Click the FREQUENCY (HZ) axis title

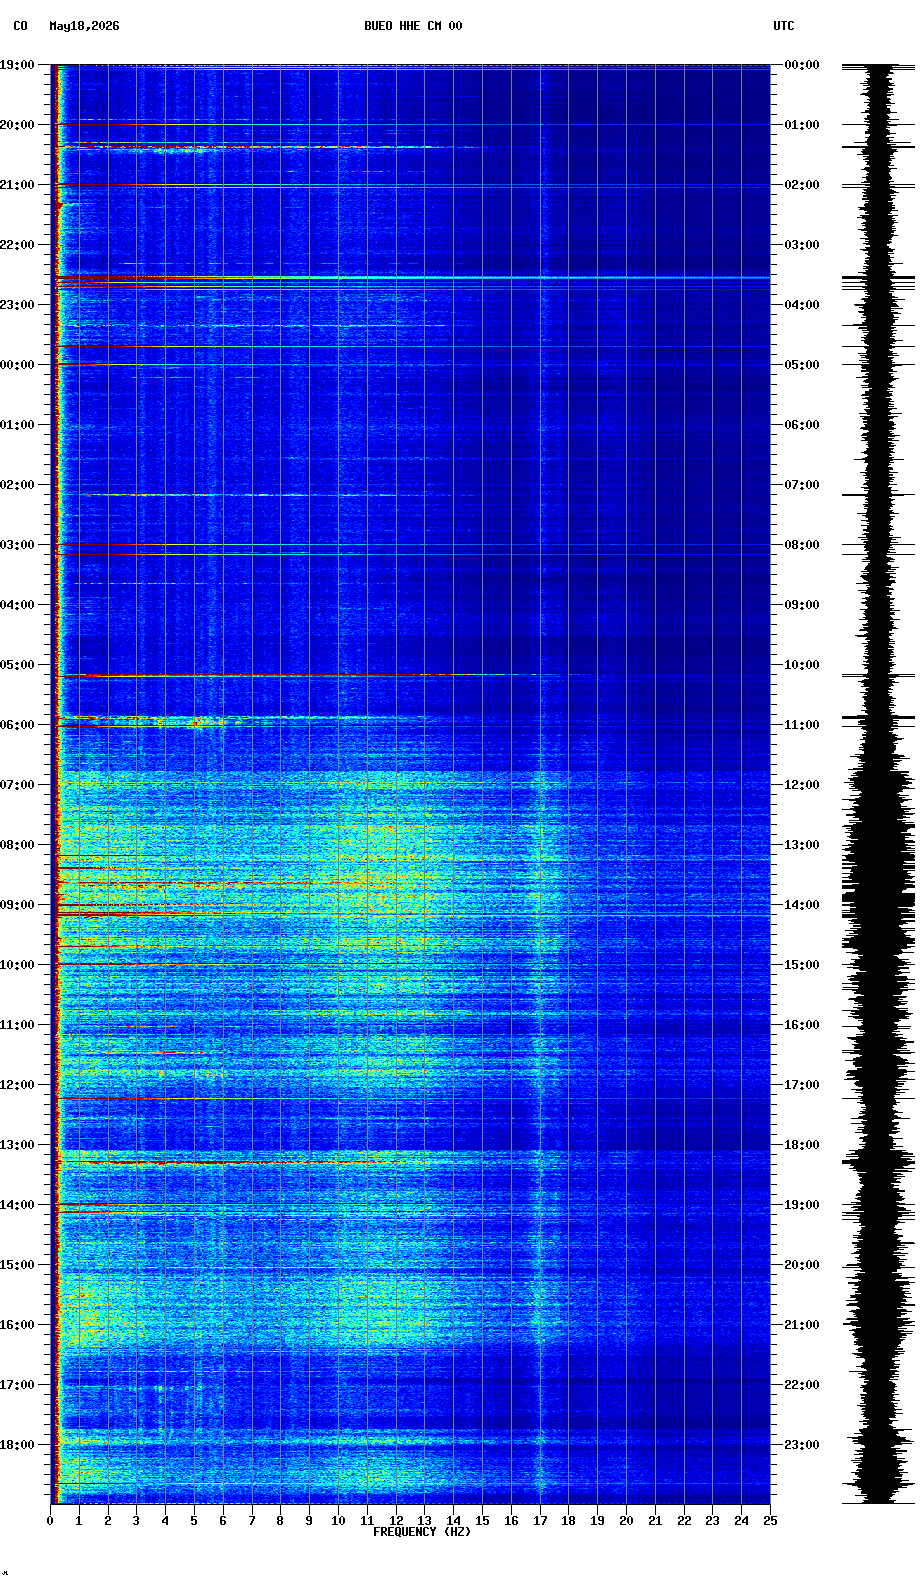(x=422, y=1532)
